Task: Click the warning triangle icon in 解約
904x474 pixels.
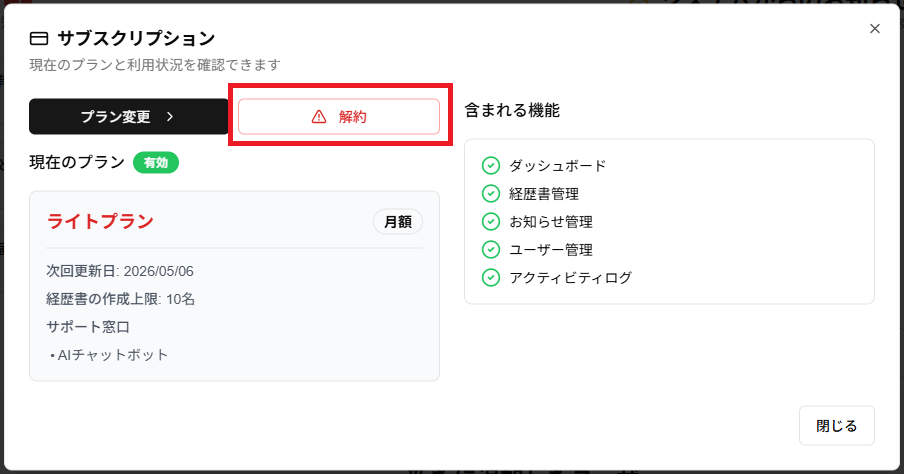Action: [x=319, y=116]
